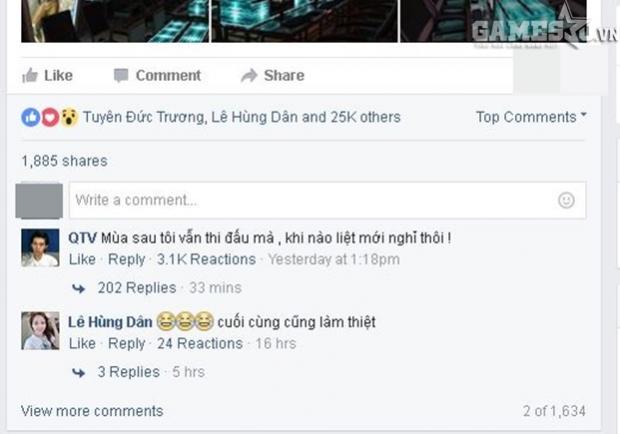Click the Comment speech bubble icon
The image size is (620, 434).
pos(121,75)
